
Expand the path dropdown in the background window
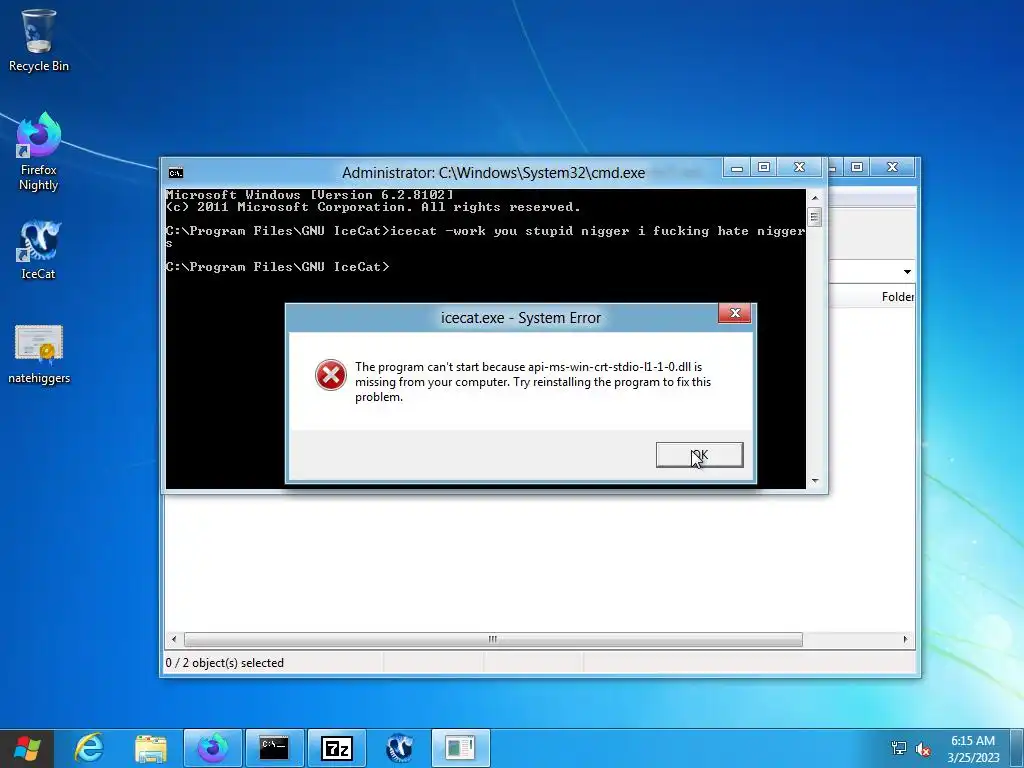(907, 272)
